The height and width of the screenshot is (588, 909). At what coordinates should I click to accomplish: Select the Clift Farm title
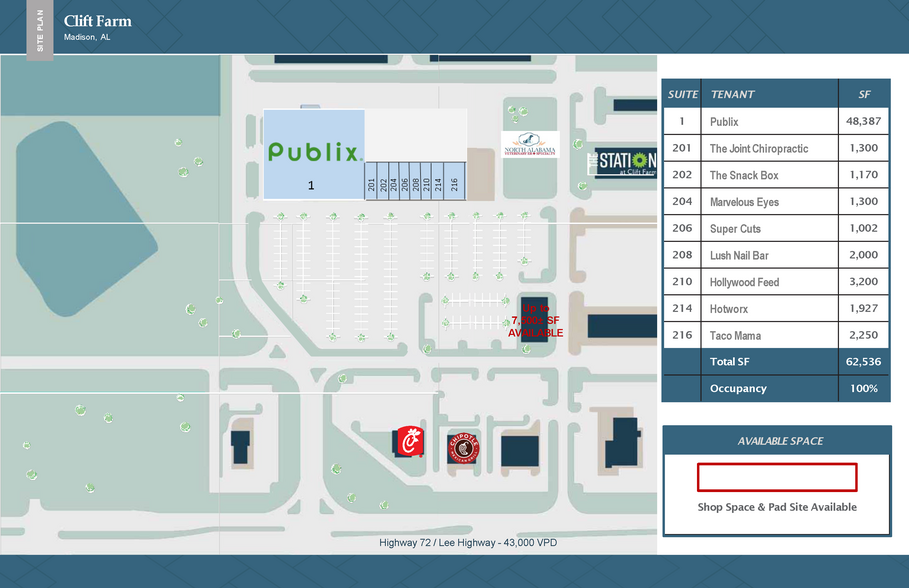(x=97, y=21)
